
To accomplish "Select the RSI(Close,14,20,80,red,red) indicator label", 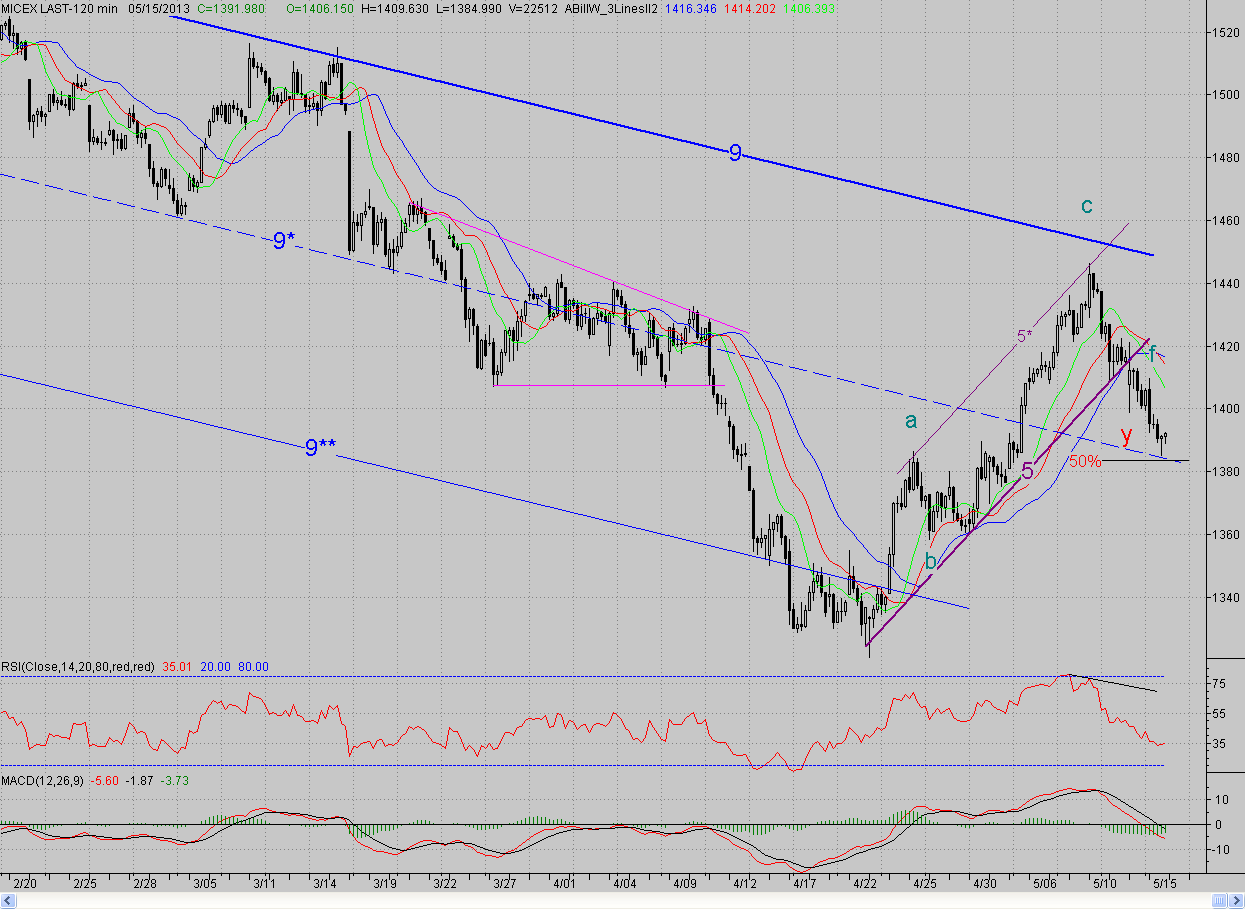I will [77, 666].
